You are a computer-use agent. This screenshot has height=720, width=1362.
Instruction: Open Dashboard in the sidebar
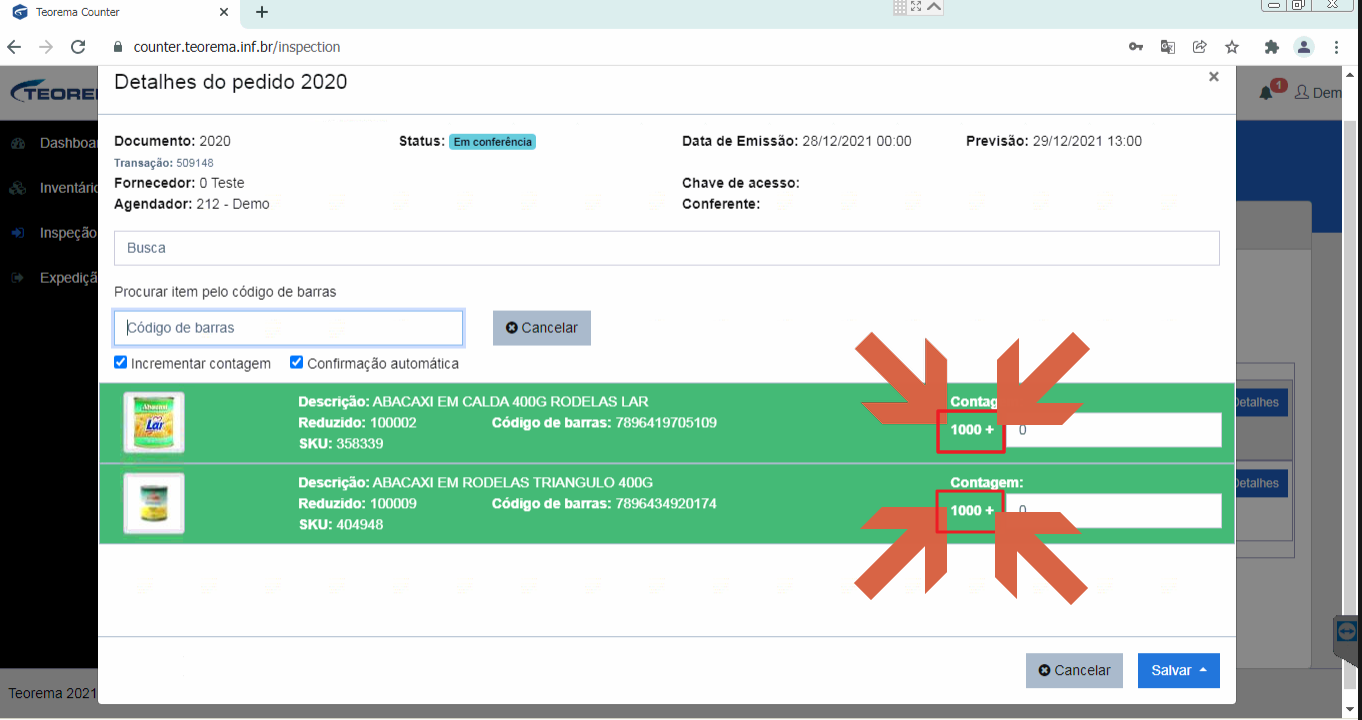click(68, 143)
